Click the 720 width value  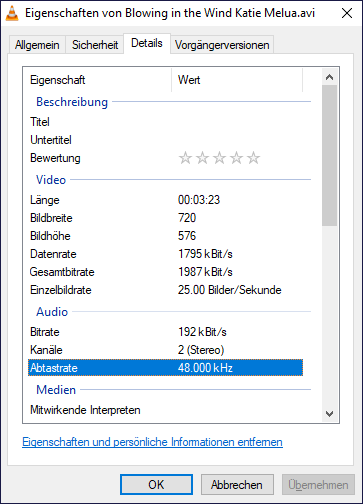[x=187, y=218]
